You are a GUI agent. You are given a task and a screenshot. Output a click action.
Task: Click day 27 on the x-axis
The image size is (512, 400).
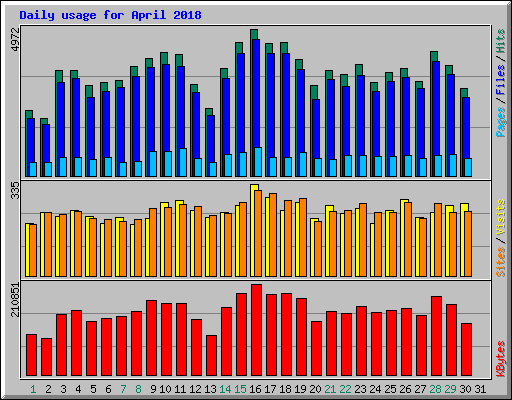pyautogui.click(x=420, y=389)
